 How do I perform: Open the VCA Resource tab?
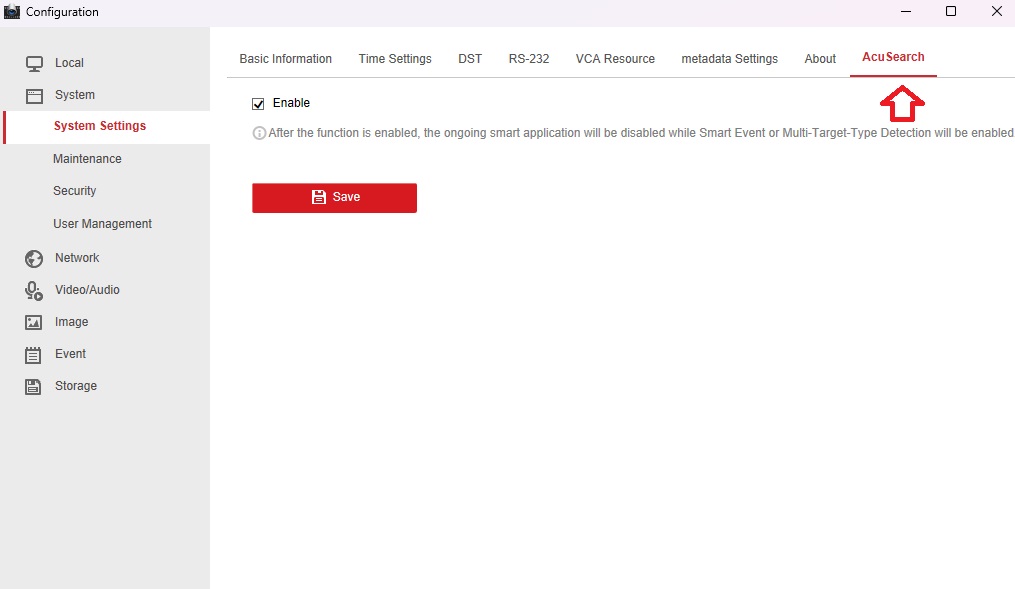click(x=615, y=59)
